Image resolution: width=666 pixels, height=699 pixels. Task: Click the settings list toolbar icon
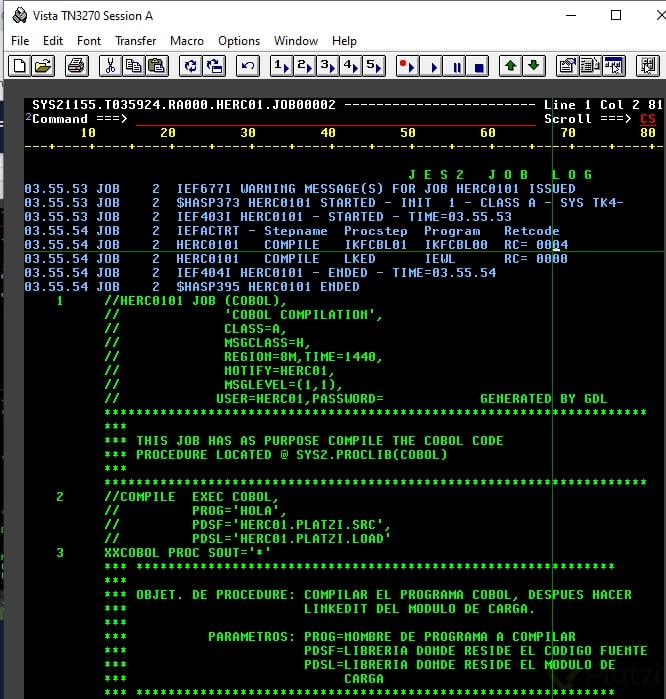coord(591,66)
